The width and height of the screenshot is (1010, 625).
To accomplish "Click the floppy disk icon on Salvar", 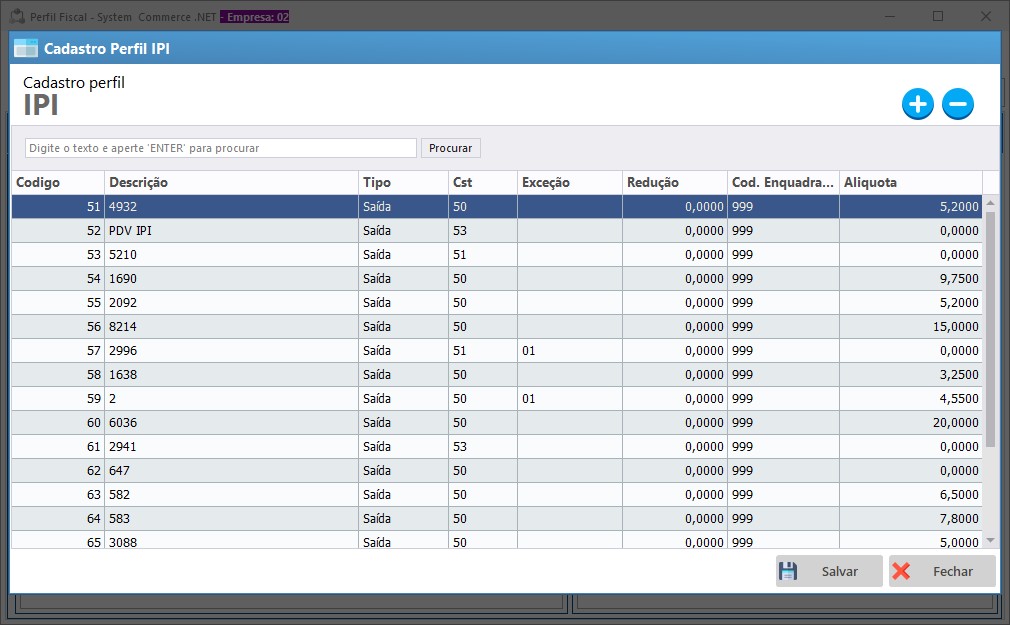I will [x=788, y=571].
